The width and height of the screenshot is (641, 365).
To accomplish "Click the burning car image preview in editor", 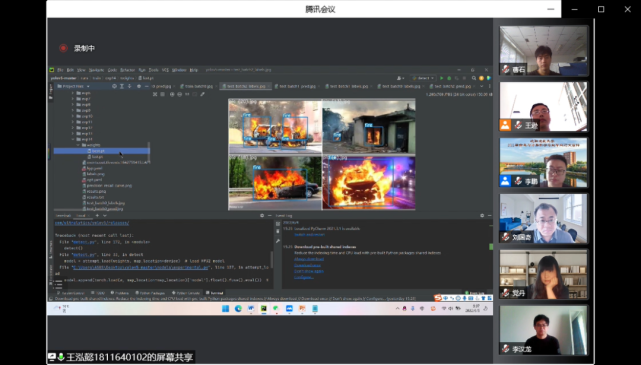I will (322, 154).
